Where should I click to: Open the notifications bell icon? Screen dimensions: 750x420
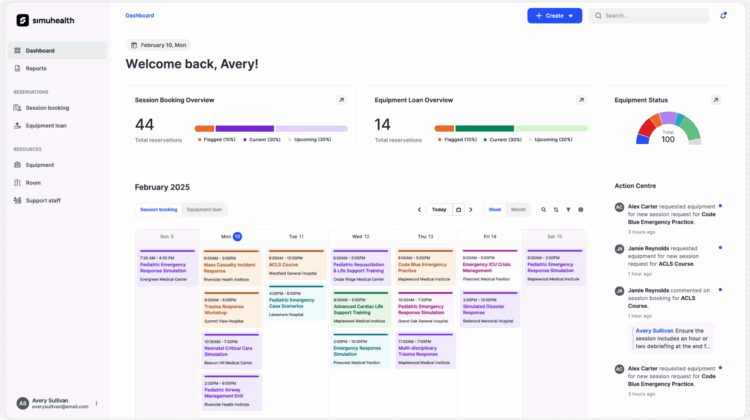[x=723, y=16]
